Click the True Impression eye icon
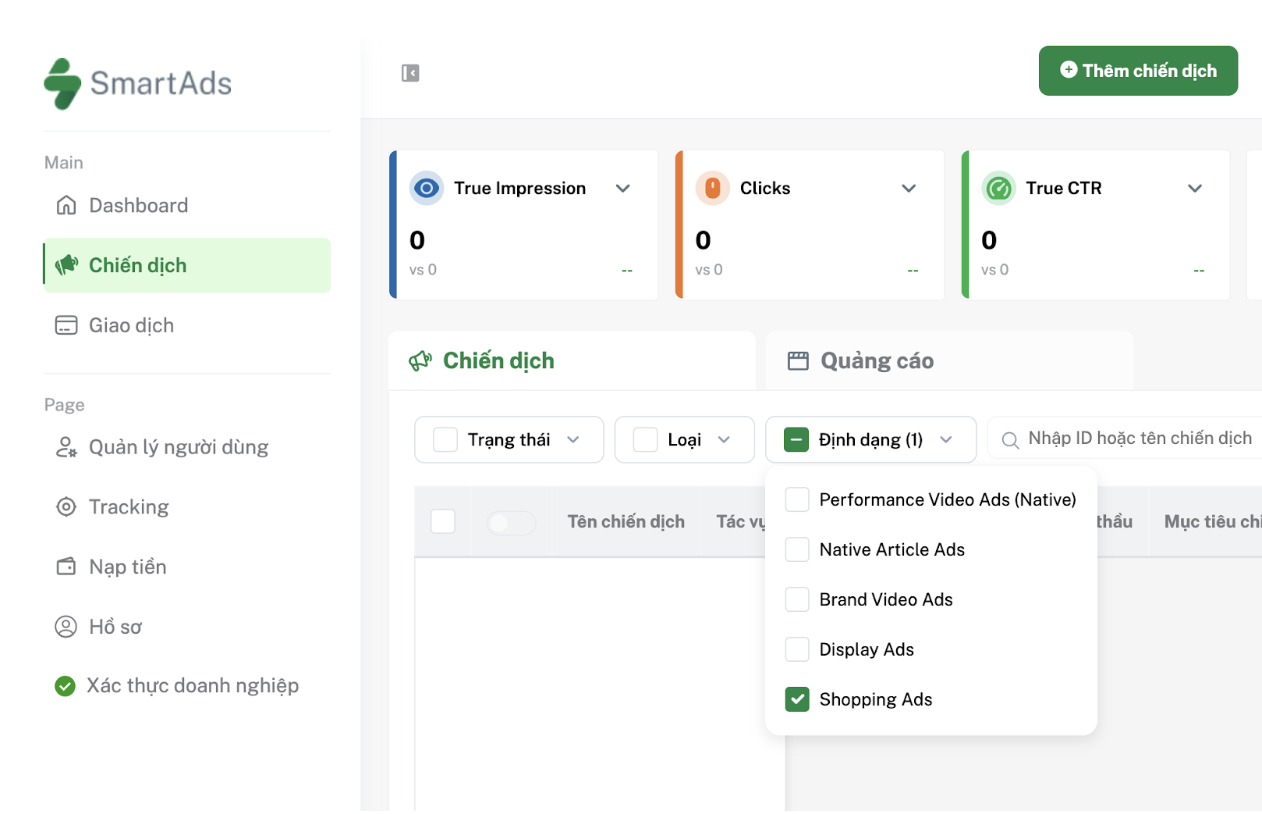 (x=427, y=188)
